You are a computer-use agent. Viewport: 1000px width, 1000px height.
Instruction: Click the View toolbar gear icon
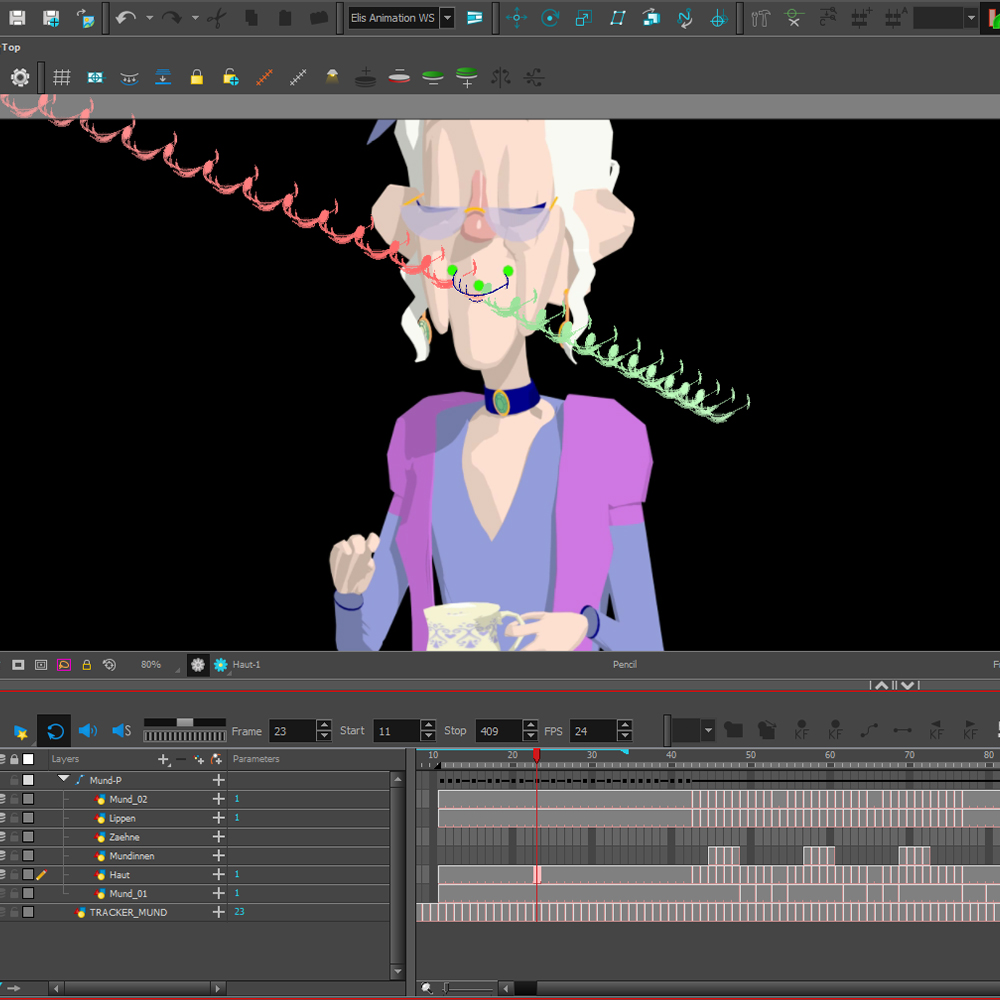click(x=20, y=78)
